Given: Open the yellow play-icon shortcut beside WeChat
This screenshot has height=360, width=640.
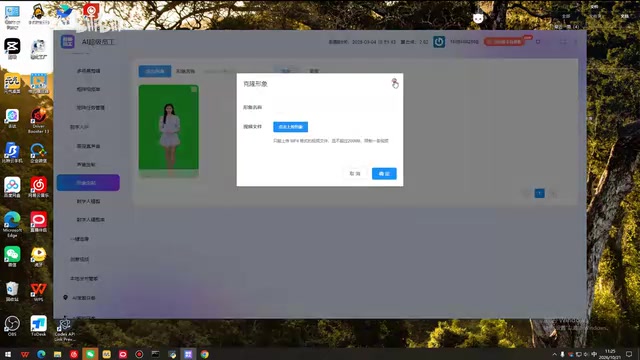Looking at the screenshot, I should click(x=38, y=257).
